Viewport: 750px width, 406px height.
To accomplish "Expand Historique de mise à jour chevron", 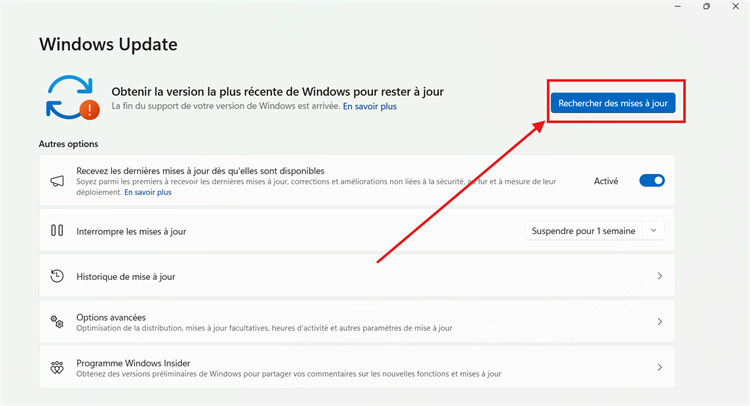I will click(660, 276).
